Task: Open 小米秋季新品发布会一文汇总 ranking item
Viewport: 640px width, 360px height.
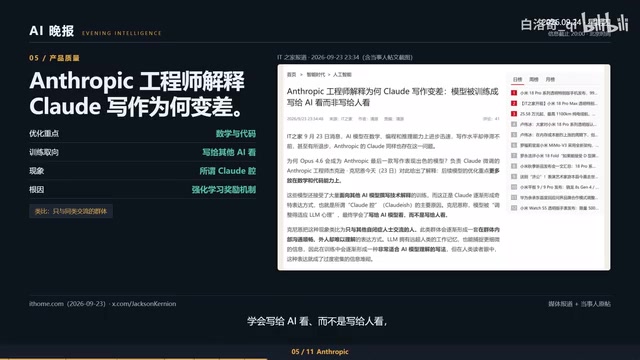Action: pyautogui.click(x=559, y=166)
